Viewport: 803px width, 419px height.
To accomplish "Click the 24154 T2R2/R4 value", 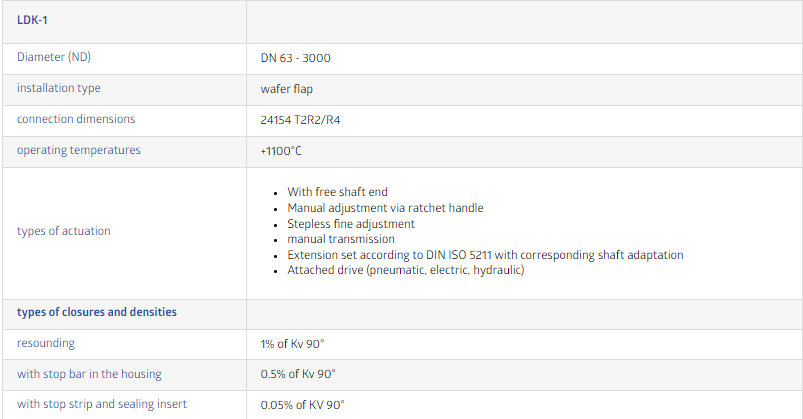I will coord(300,120).
